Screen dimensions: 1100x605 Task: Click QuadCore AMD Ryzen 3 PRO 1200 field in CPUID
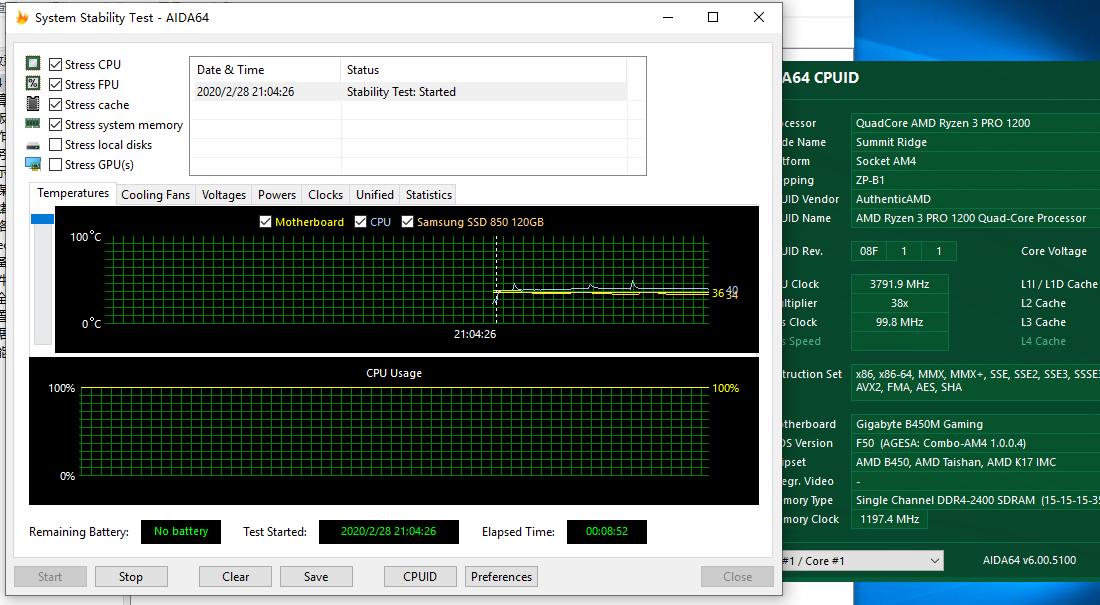(975, 123)
